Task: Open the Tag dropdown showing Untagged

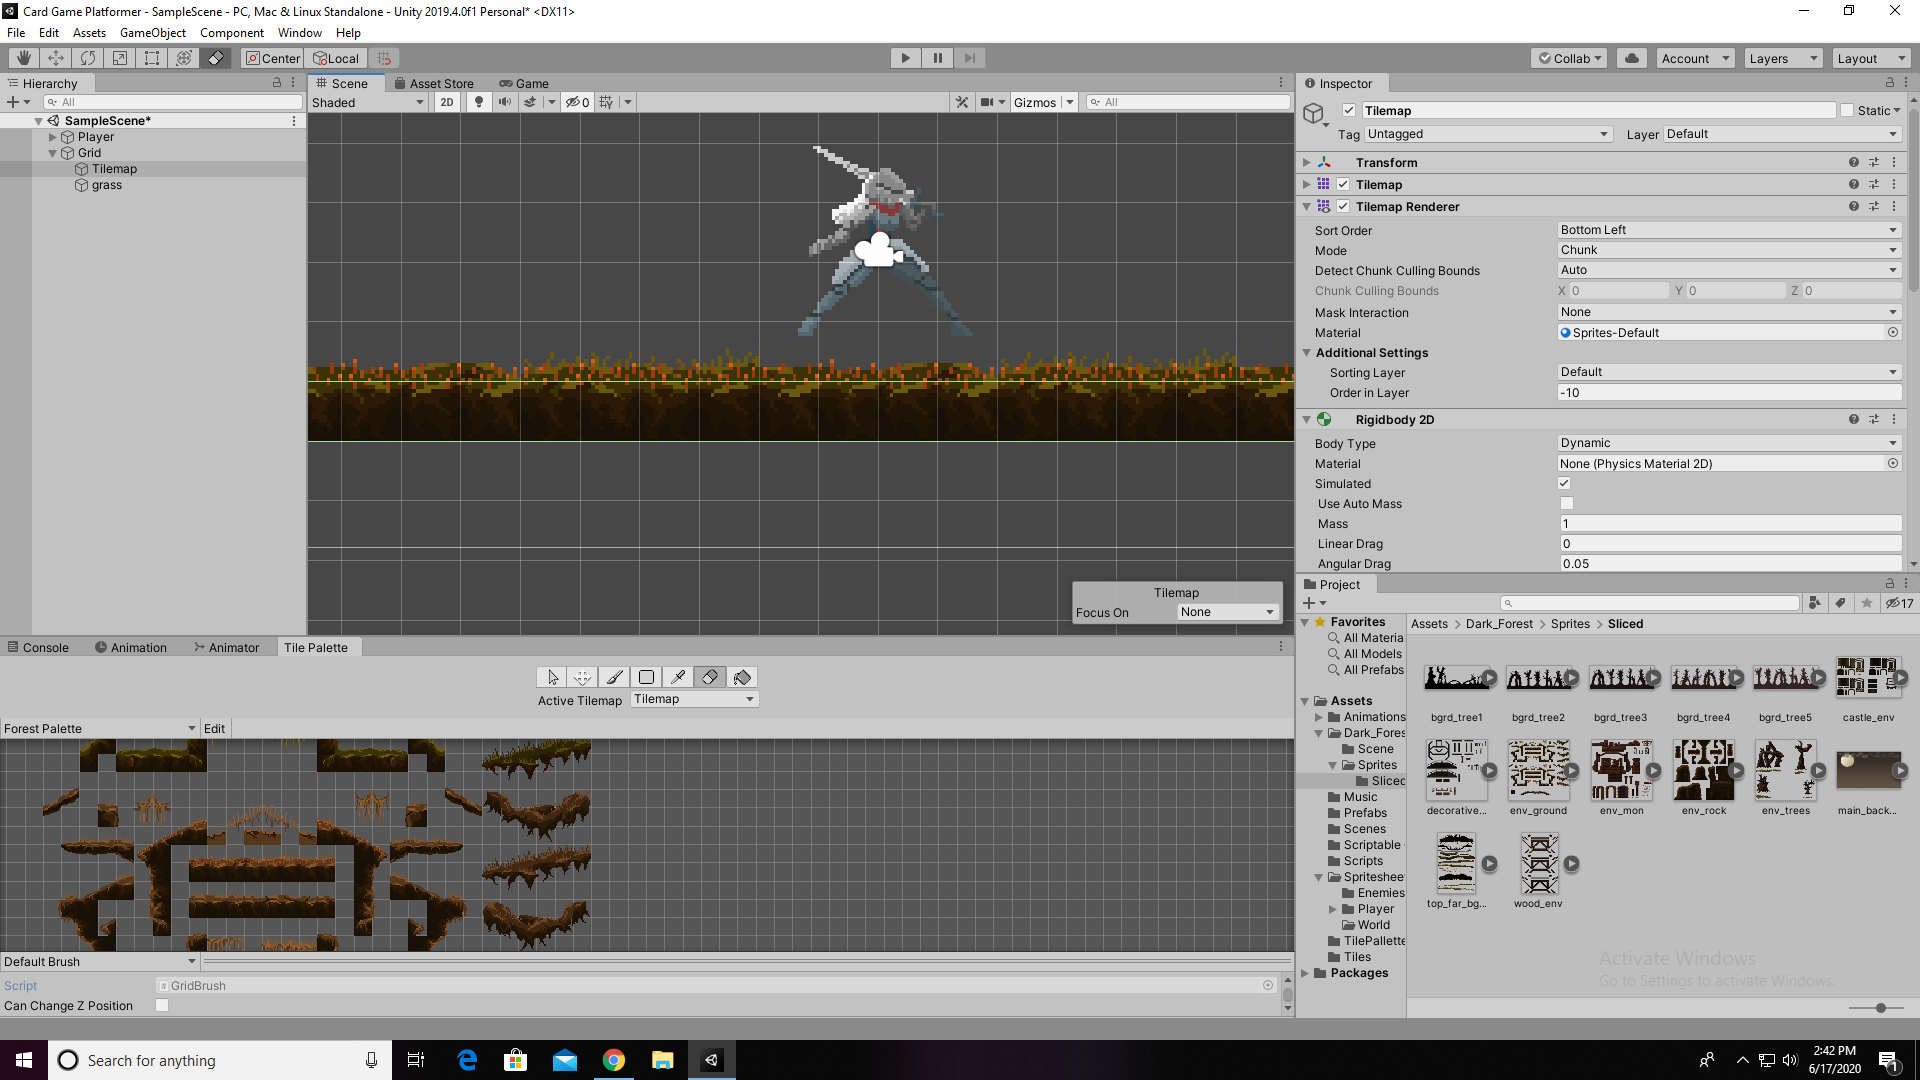Action: click(1488, 134)
